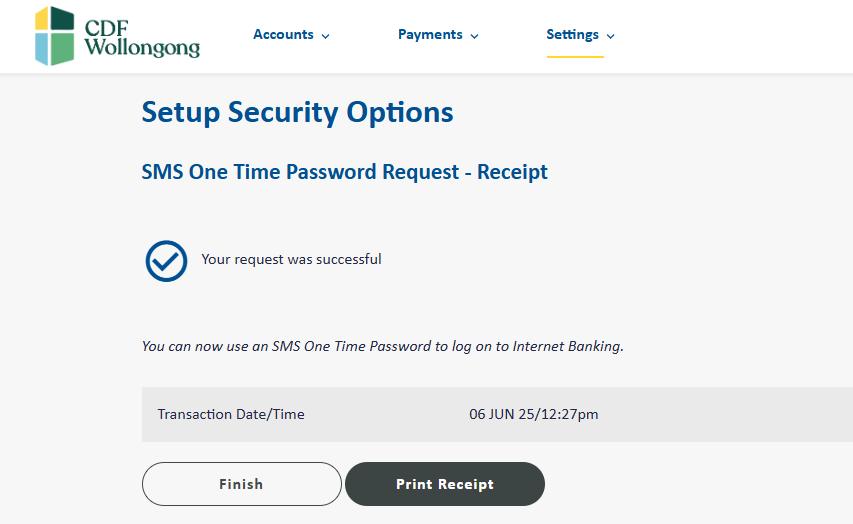Expand the chevron beside Payments
The height and width of the screenshot is (524, 853).
[474, 36]
